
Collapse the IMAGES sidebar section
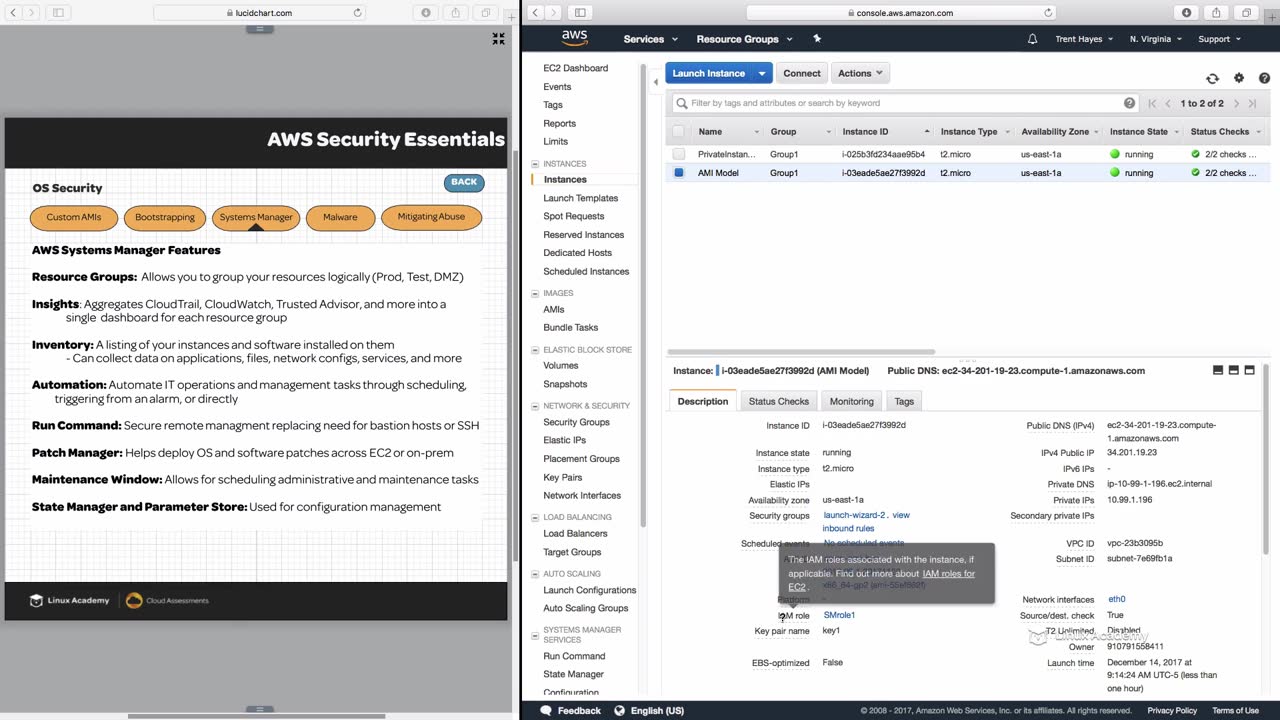(535, 293)
